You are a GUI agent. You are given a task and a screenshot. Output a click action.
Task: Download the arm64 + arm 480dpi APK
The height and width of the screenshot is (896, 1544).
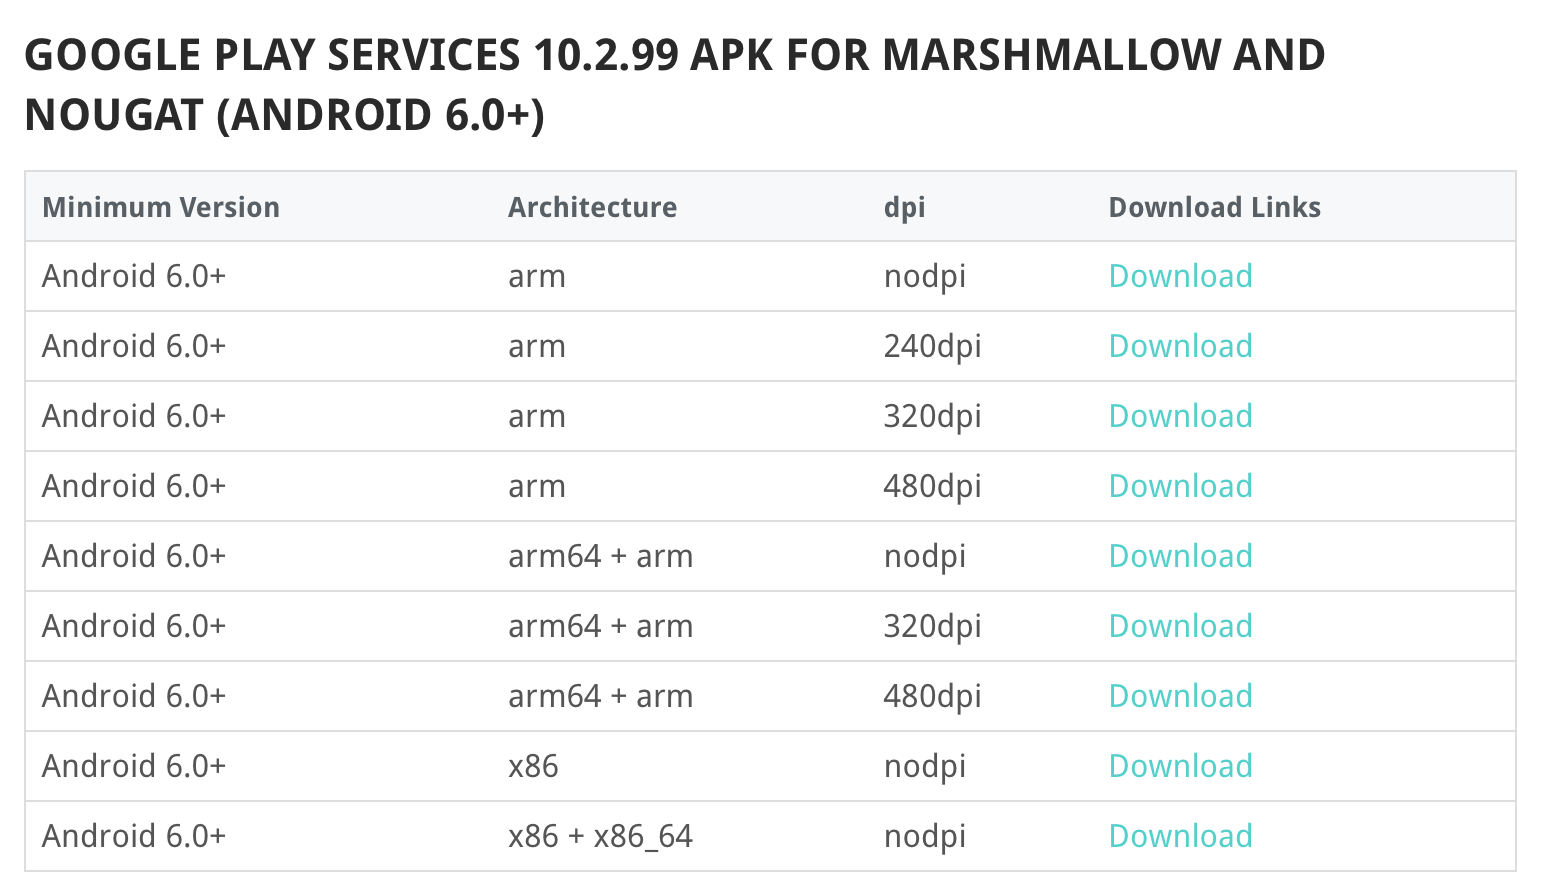click(x=1180, y=696)
